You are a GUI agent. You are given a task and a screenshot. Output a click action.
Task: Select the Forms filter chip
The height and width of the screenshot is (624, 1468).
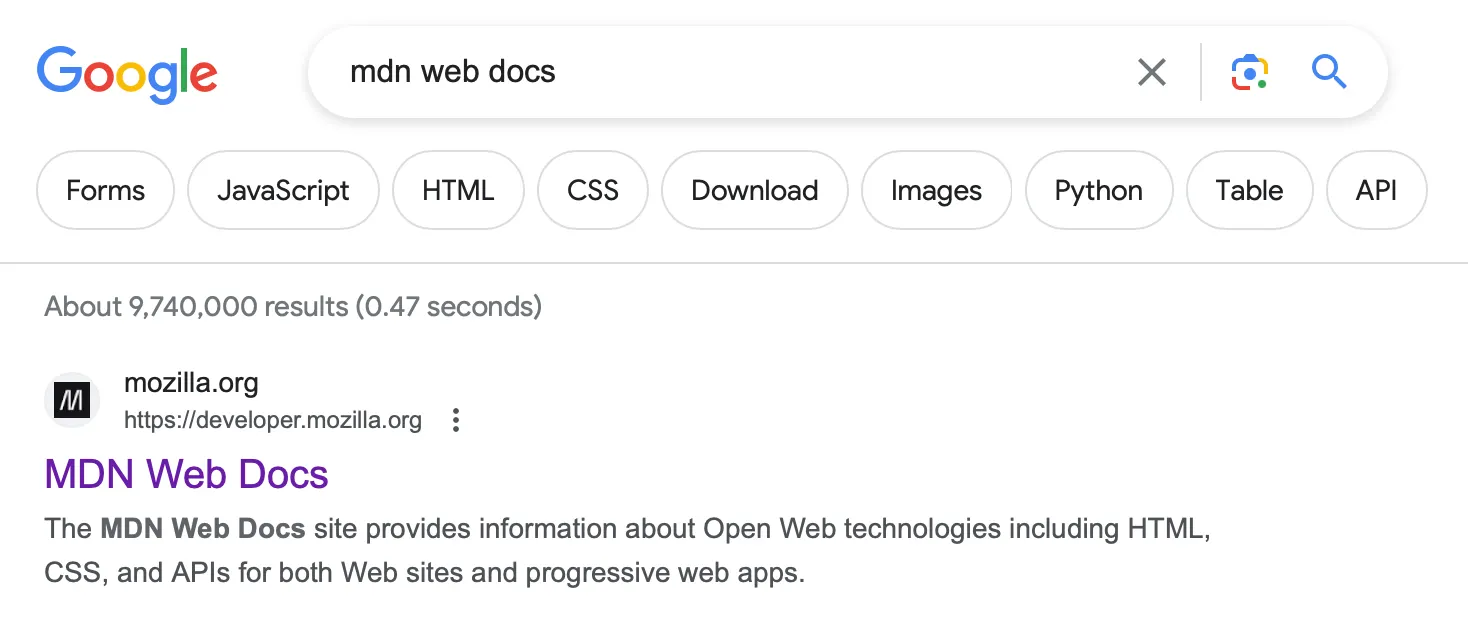tap(105, 190)
